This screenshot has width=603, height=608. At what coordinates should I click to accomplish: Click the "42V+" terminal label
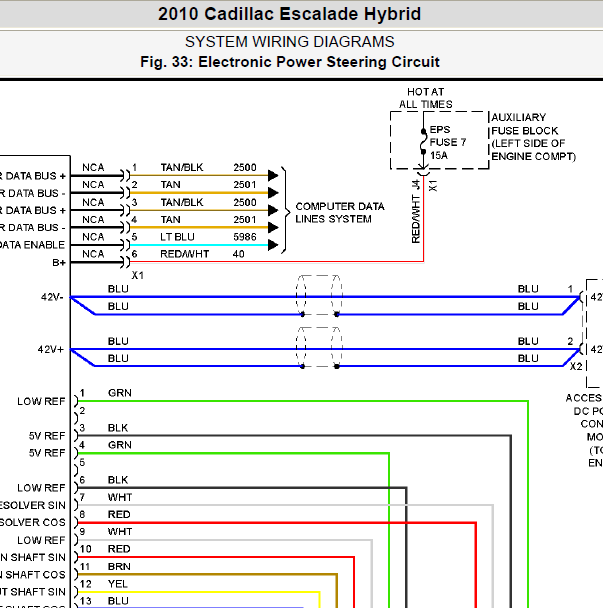point(50,349)
